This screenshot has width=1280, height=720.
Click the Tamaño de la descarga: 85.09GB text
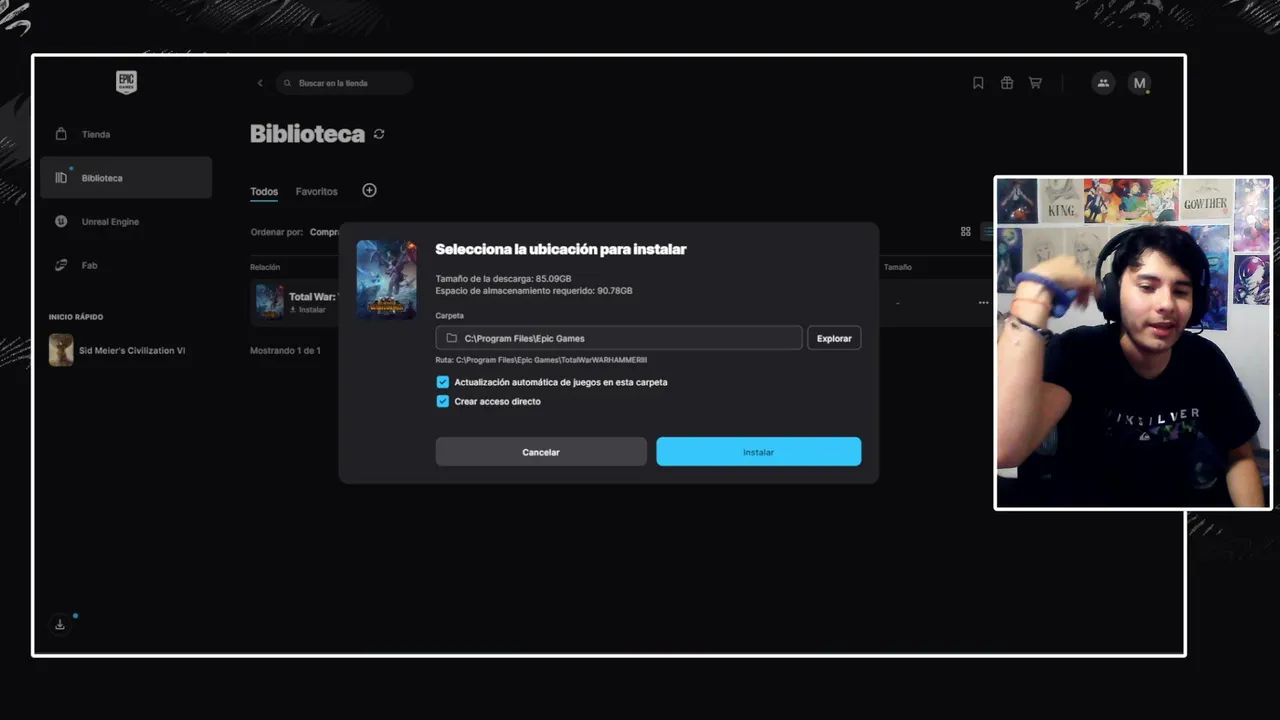pyautogui.click(x=503, y=279)
